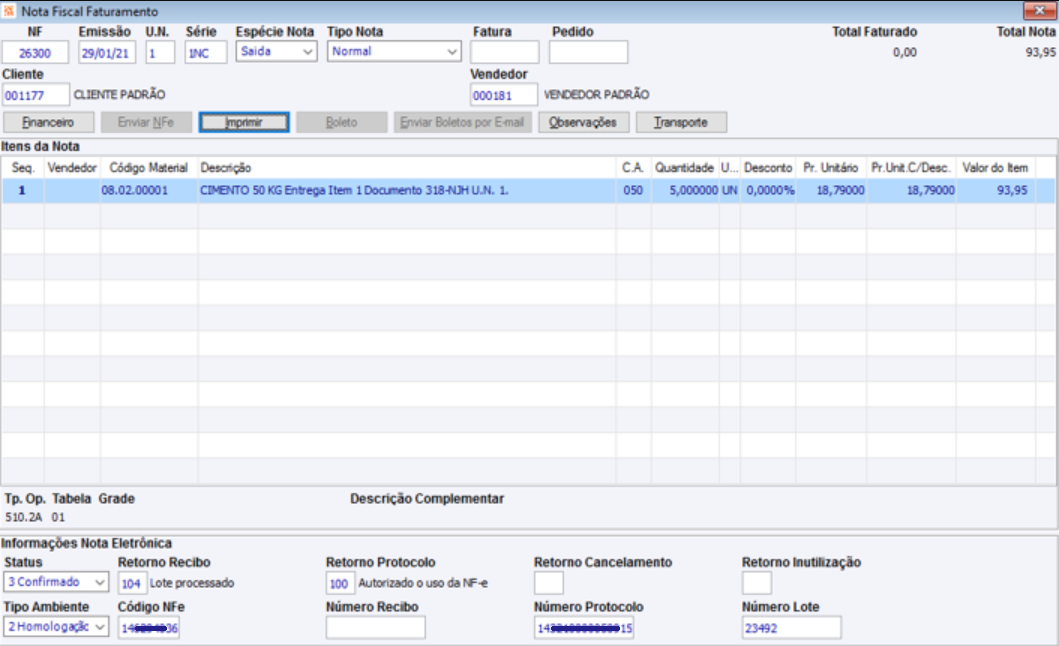Click the Transporte button
Screen dimensions: 1059x646
click(681, 122)
